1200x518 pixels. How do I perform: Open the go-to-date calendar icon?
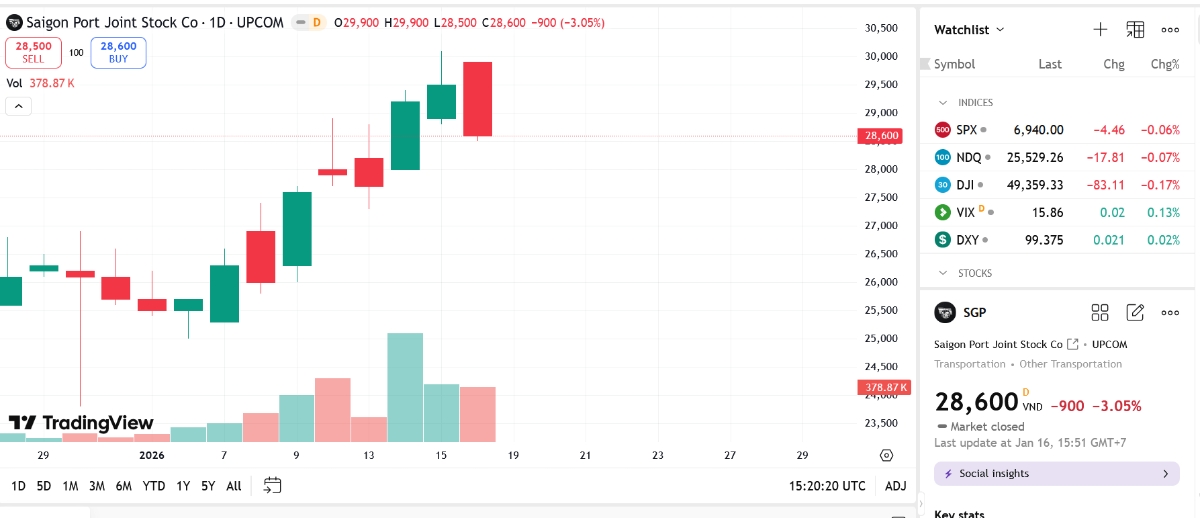click(x=272, y=486)
